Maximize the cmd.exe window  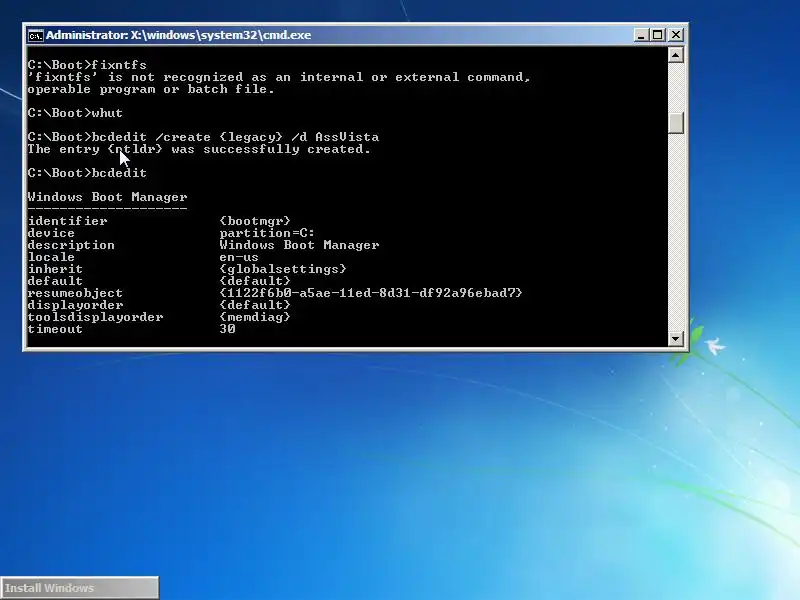(x=658, y=35)
